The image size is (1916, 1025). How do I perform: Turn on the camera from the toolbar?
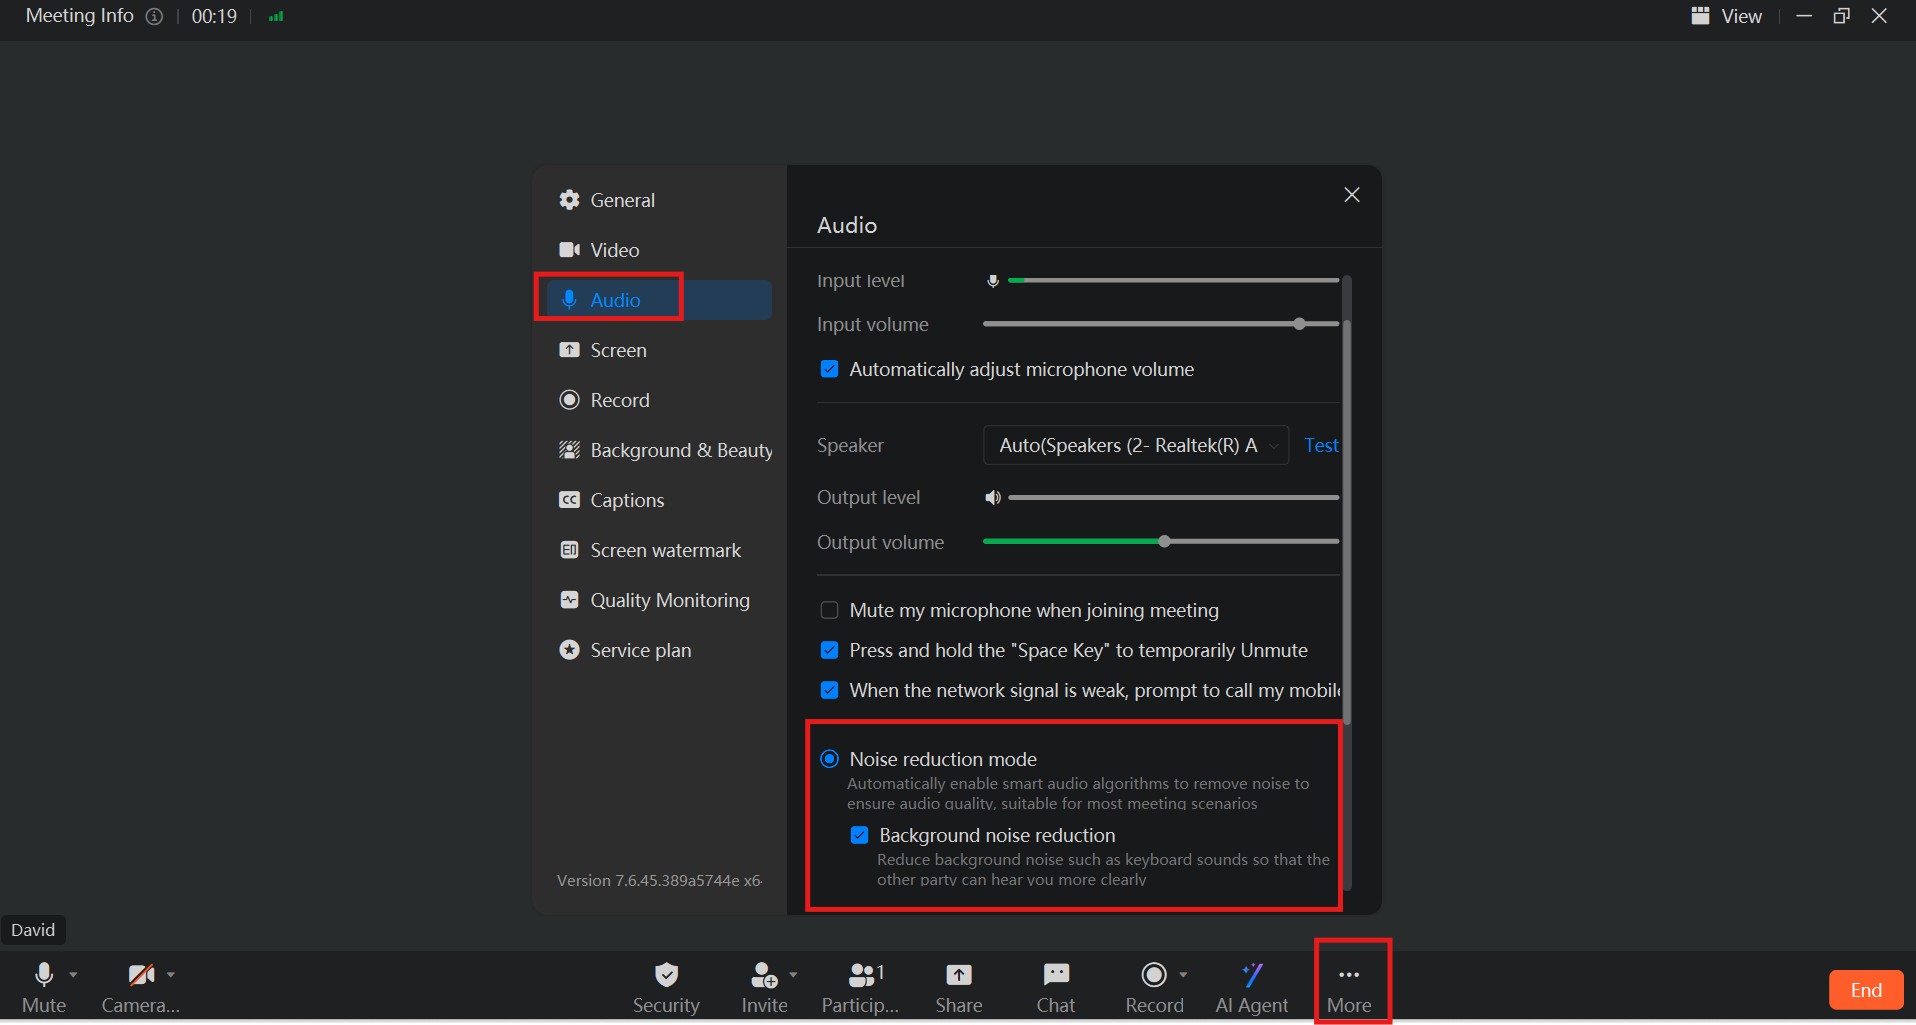tap(141, 987)
